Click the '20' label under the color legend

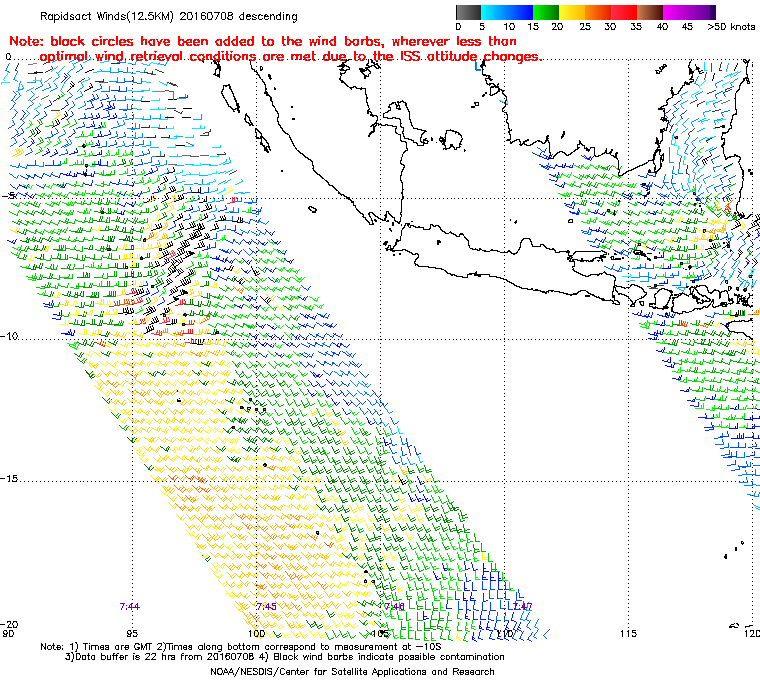[x=557, y=27]
